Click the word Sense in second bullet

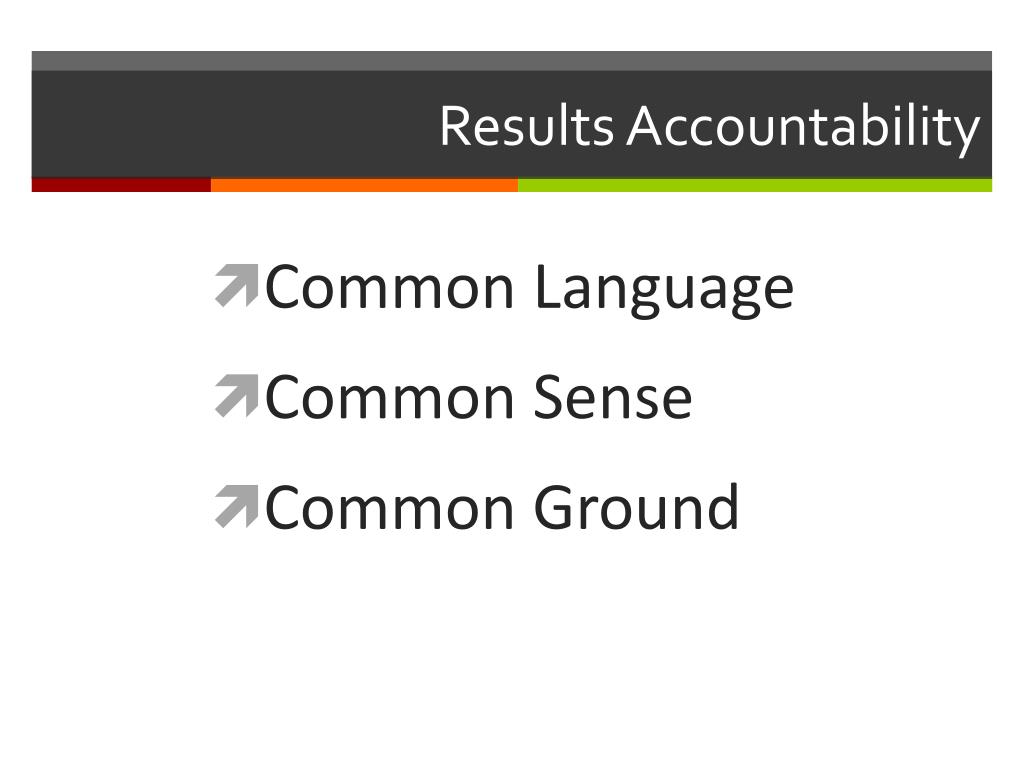(613, 398)
